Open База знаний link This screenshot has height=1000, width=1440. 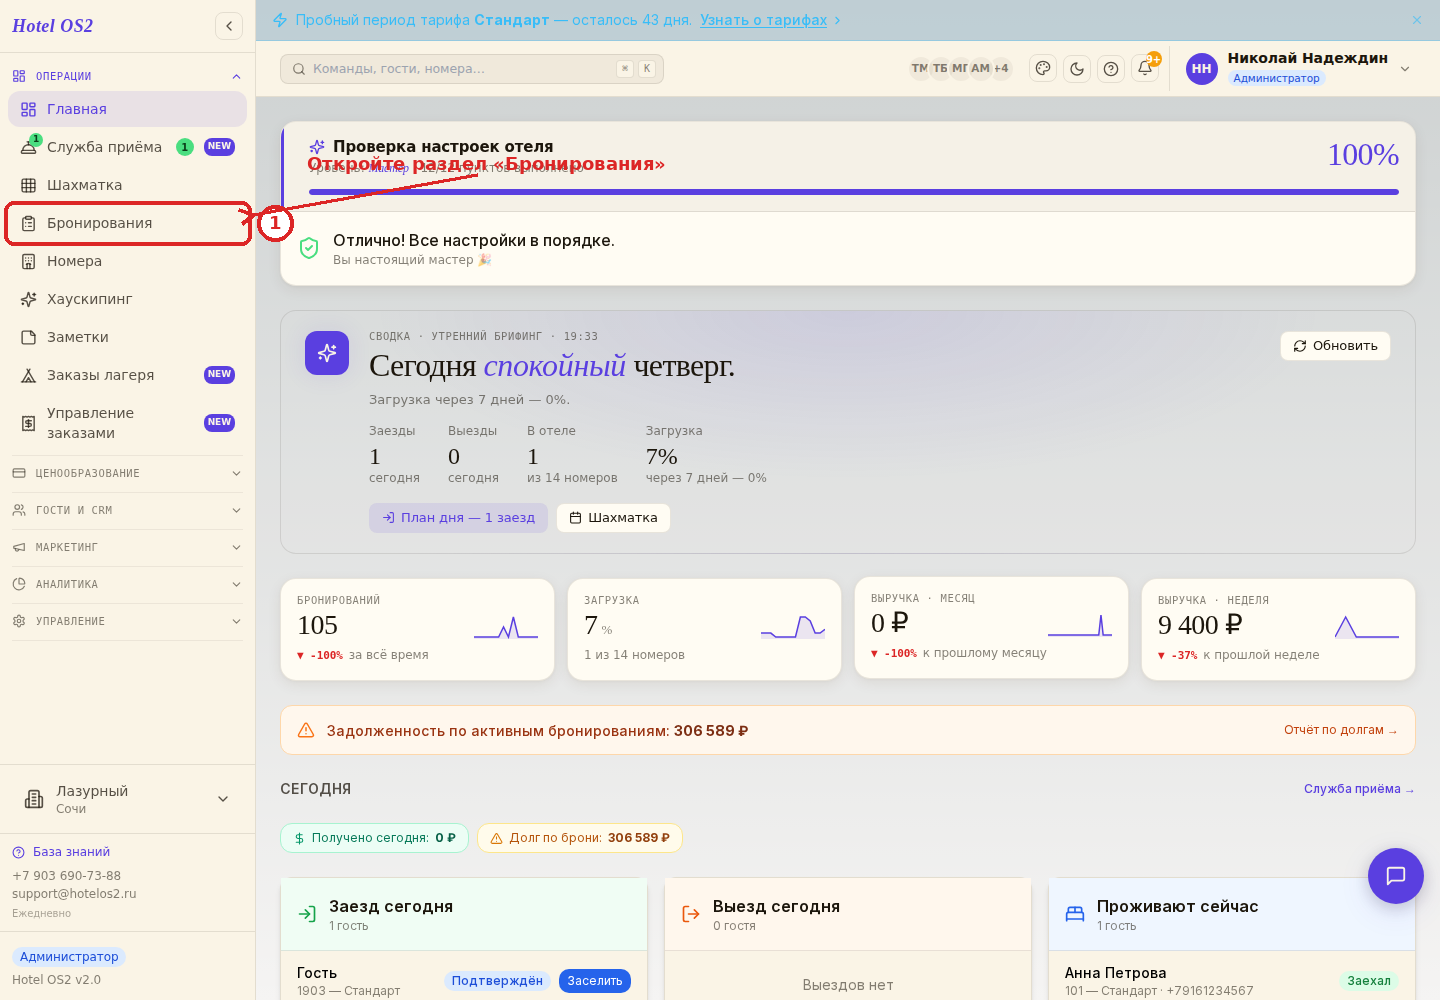[x=61, y=852]
